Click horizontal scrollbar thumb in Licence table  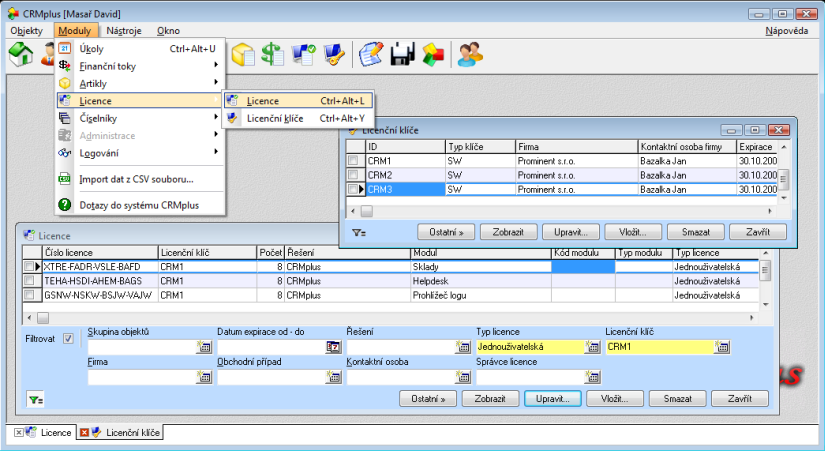[43, 318]
